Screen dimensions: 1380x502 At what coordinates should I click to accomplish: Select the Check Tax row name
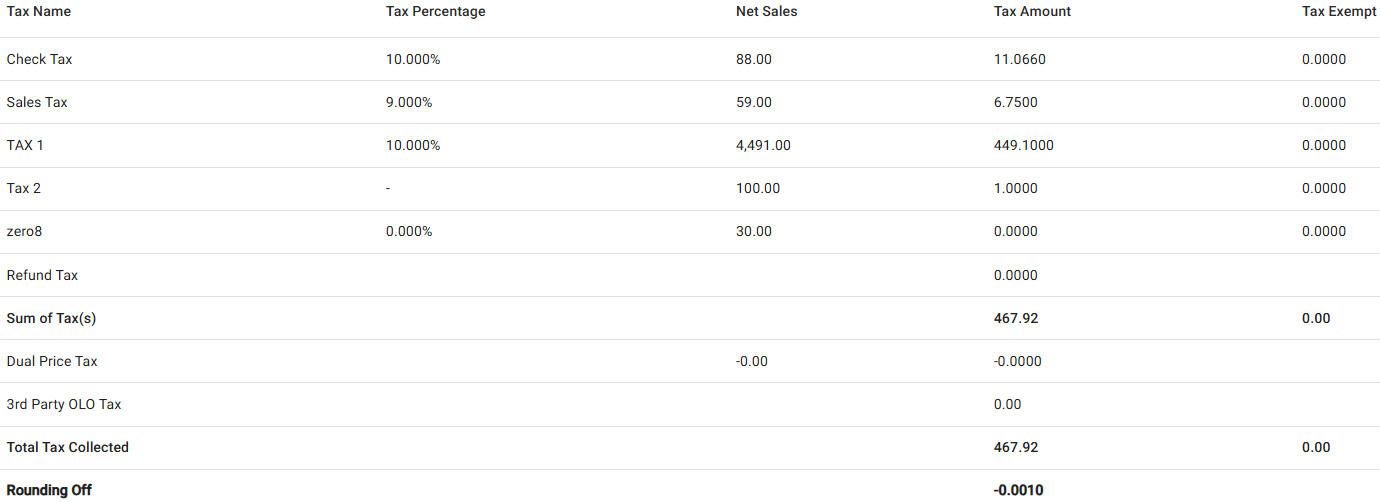[x=39, y=59]
